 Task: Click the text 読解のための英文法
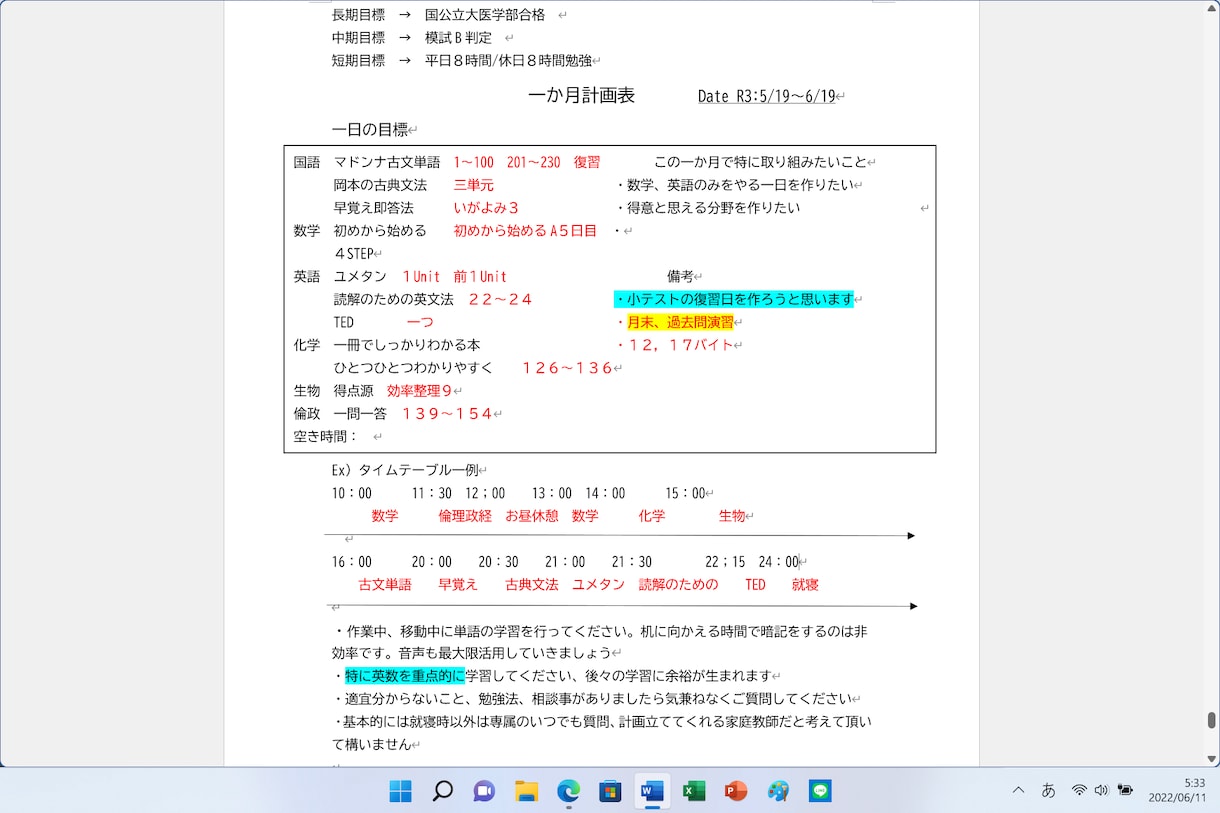point(393,299)
